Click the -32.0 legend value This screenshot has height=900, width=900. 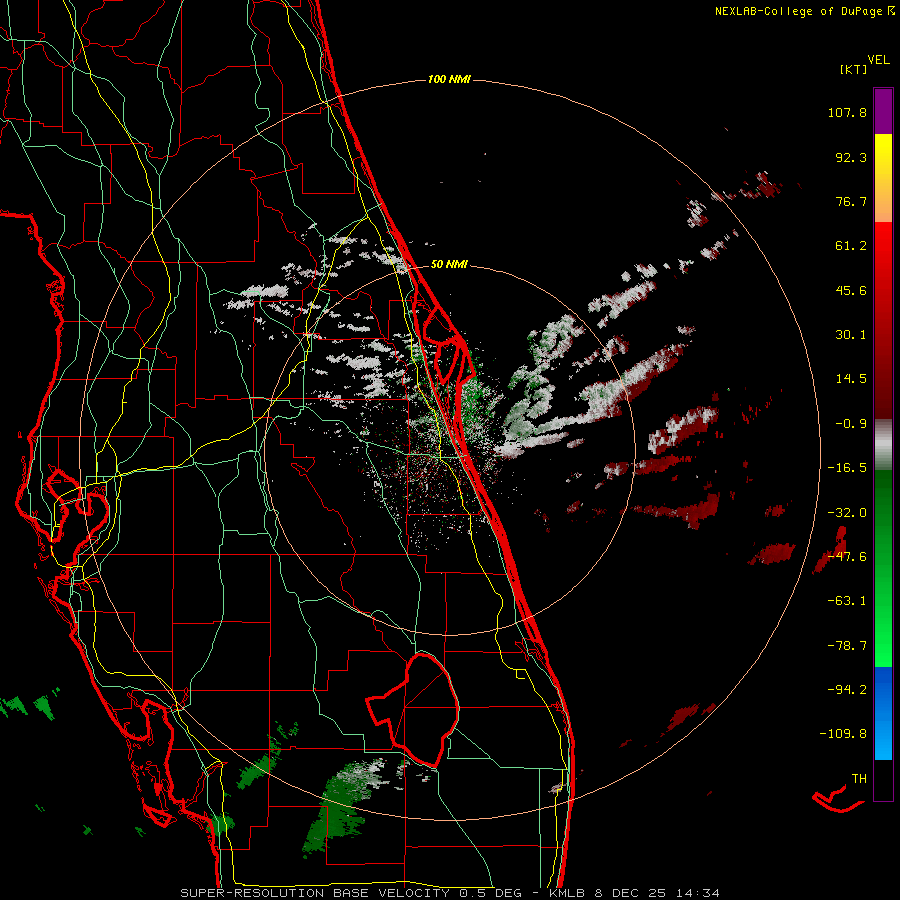847,513
